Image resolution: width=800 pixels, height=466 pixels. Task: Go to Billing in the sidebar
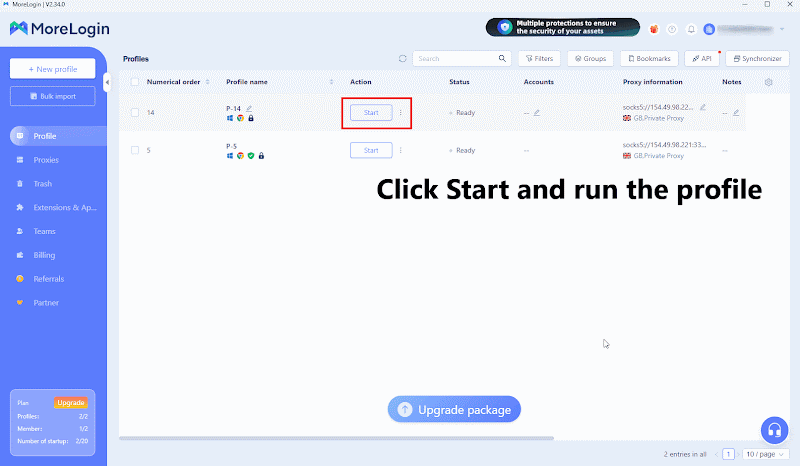tap(44, 255)
